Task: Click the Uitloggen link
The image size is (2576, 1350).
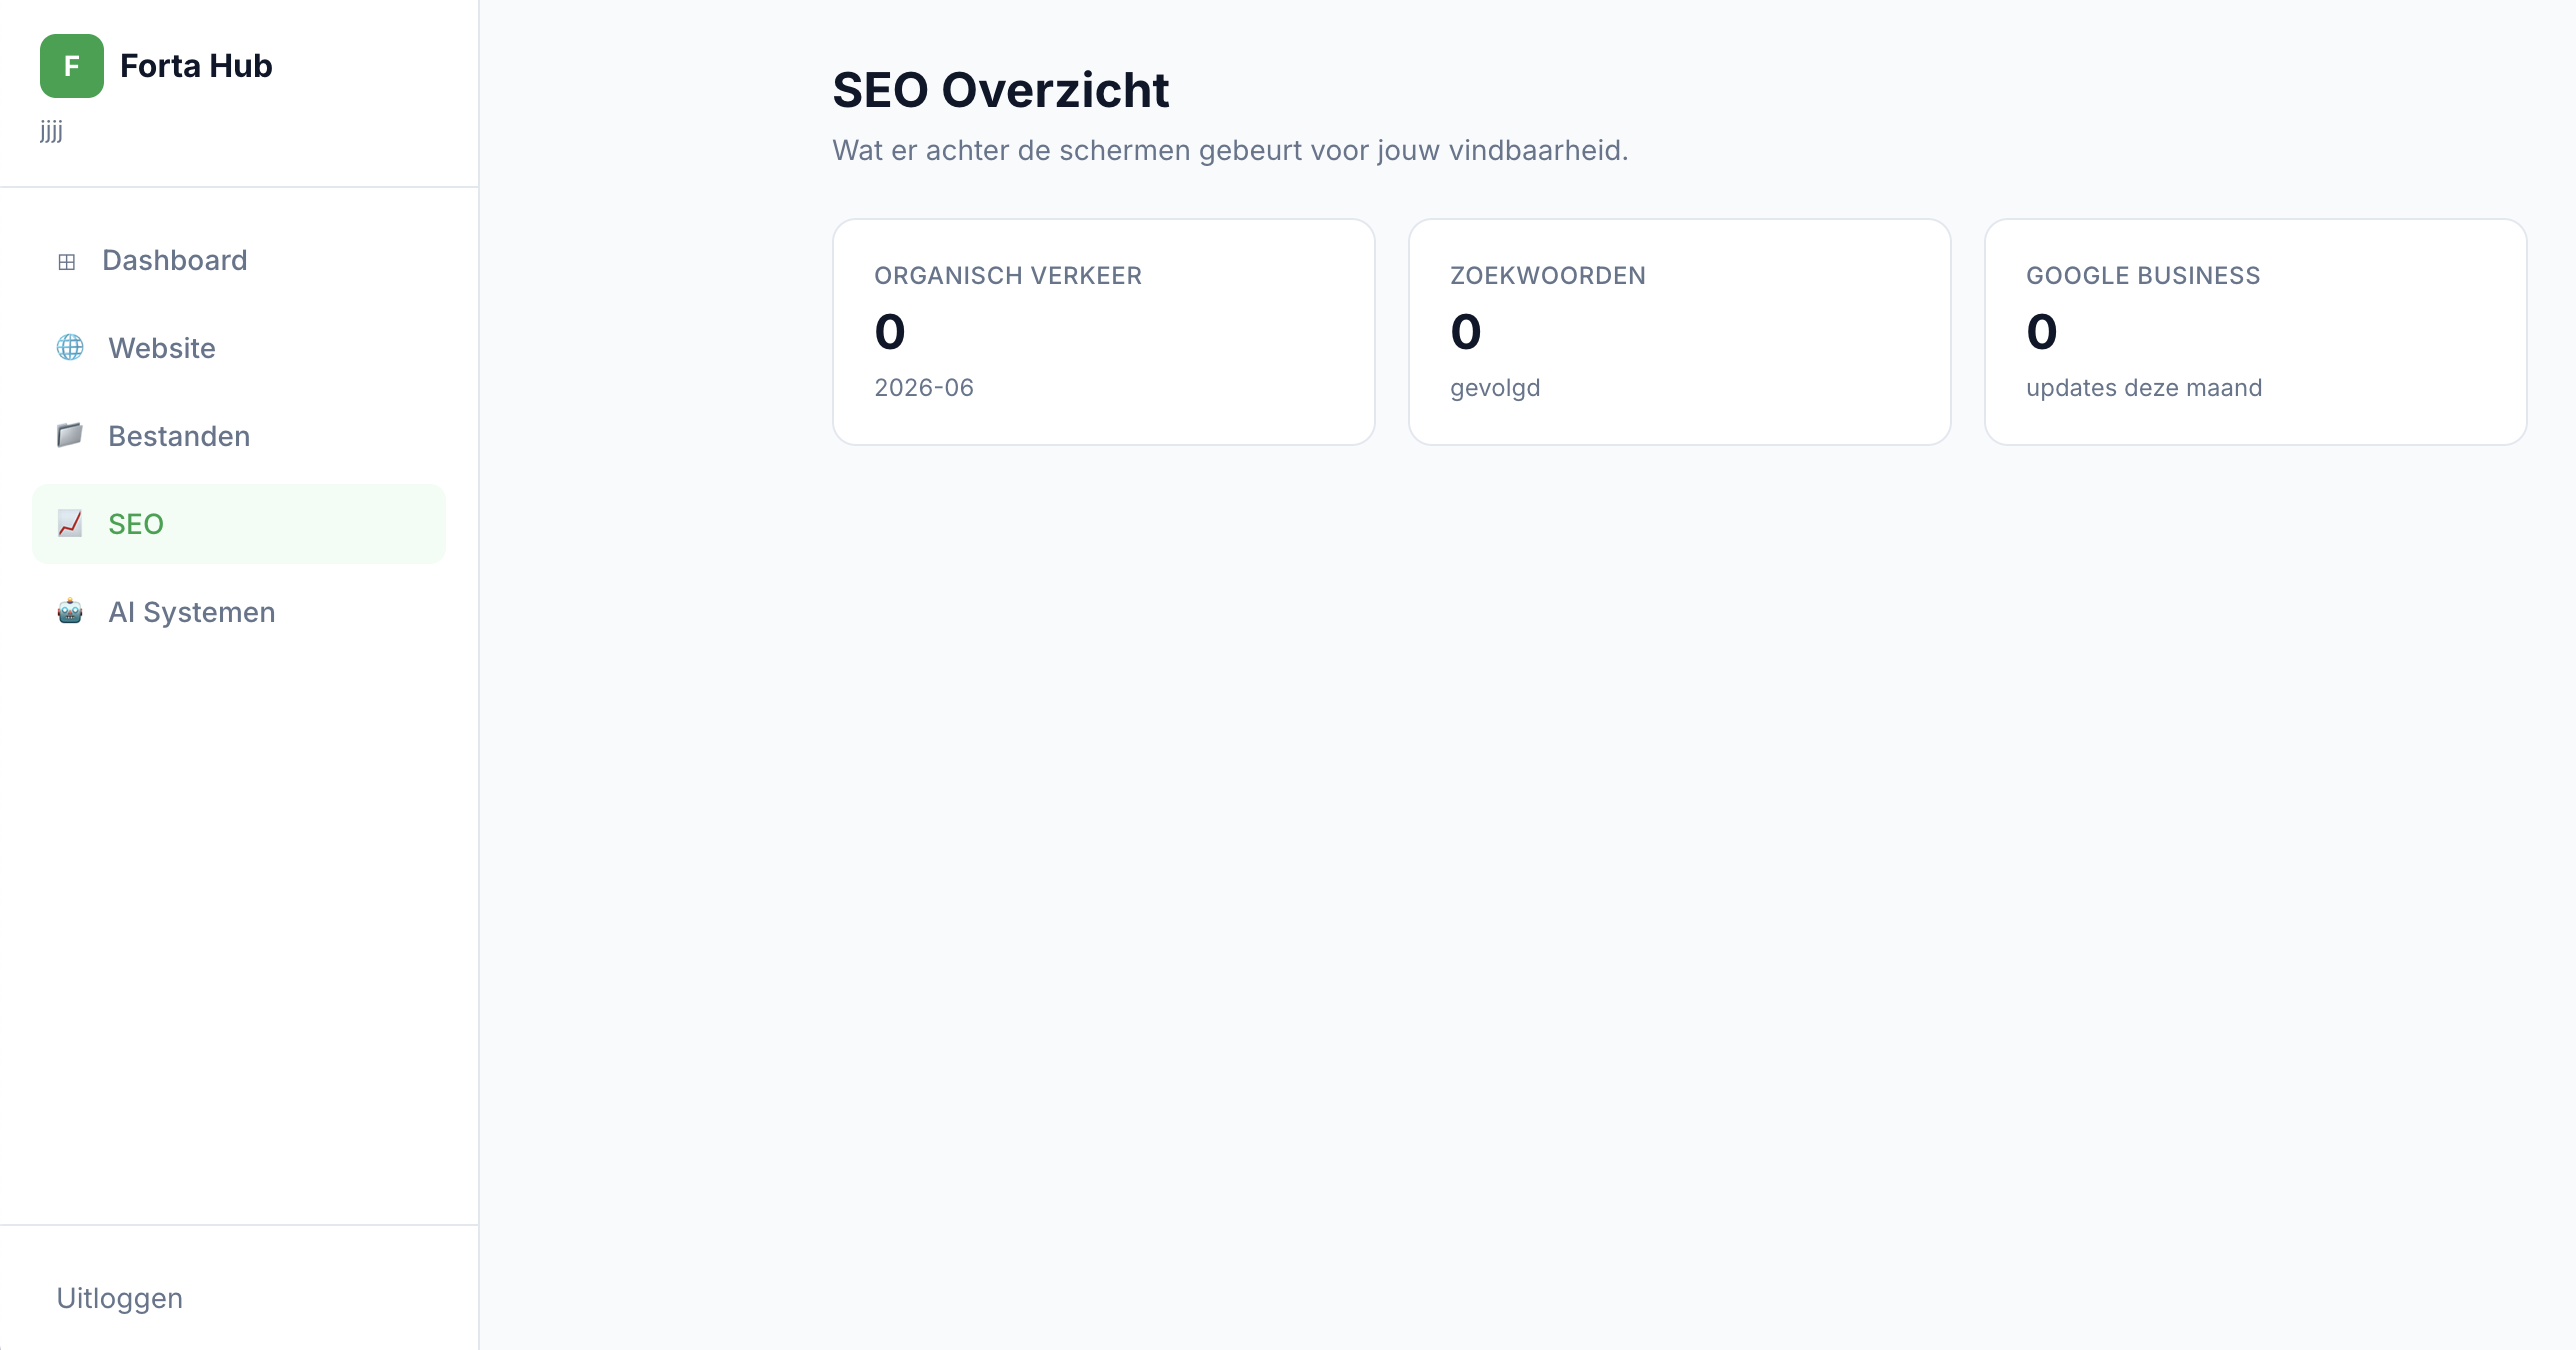Action: 119,1298
